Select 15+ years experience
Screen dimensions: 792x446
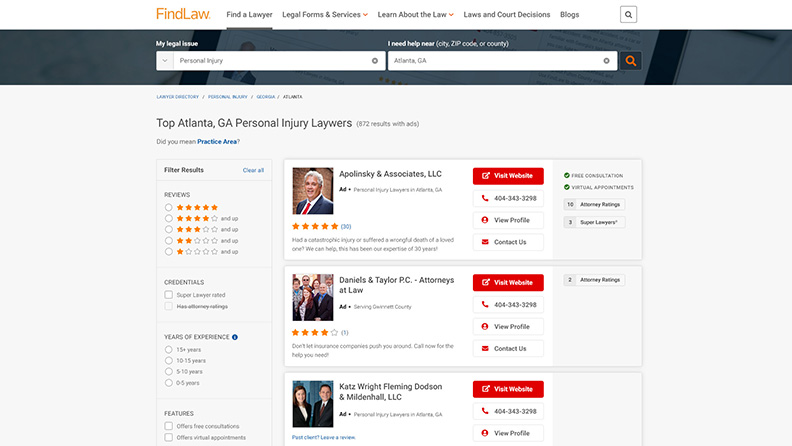click(x=169, y=350)
